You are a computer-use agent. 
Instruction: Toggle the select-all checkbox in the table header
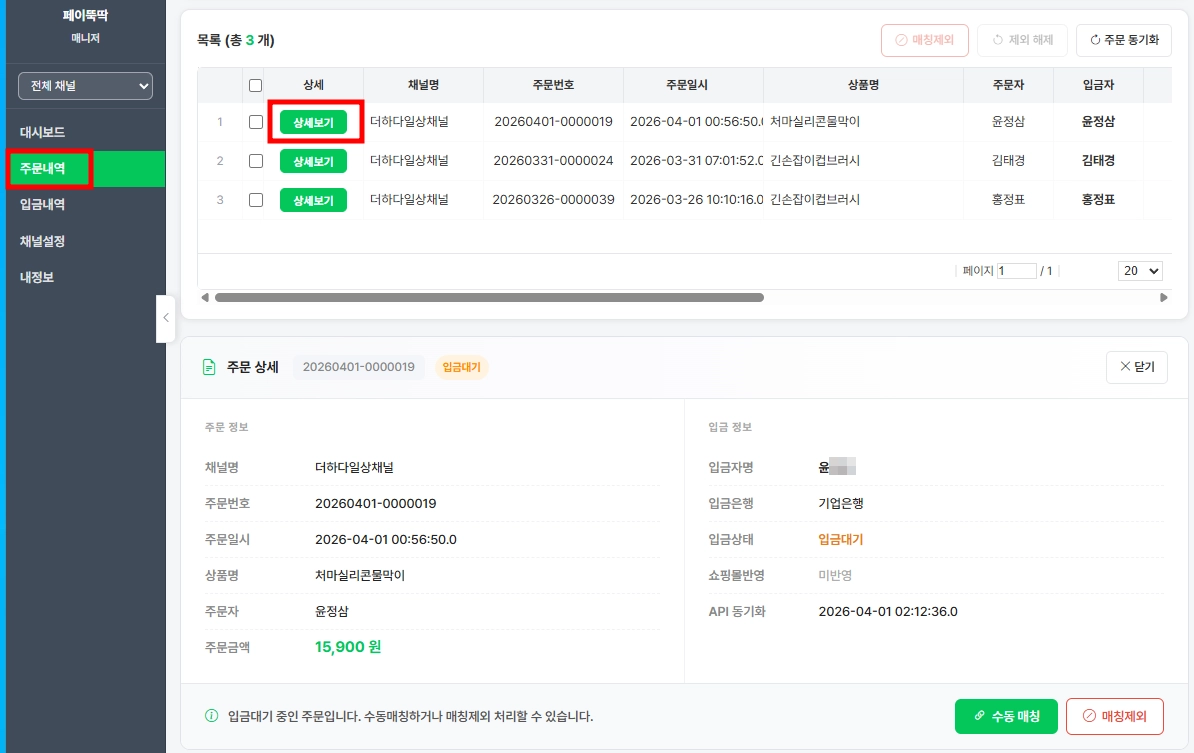(256, 85)
